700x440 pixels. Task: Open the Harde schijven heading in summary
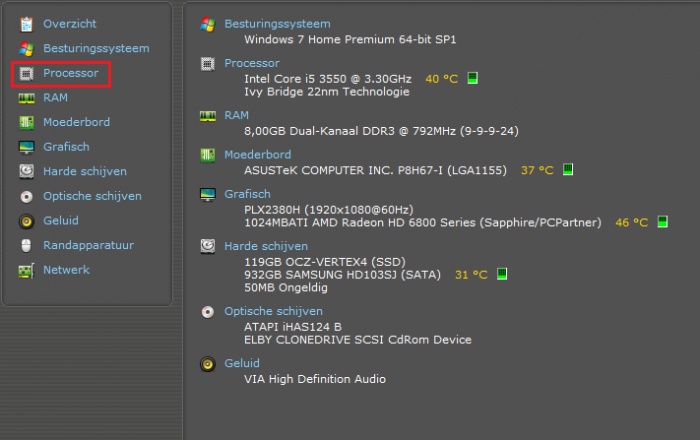[x=266, y=246]
